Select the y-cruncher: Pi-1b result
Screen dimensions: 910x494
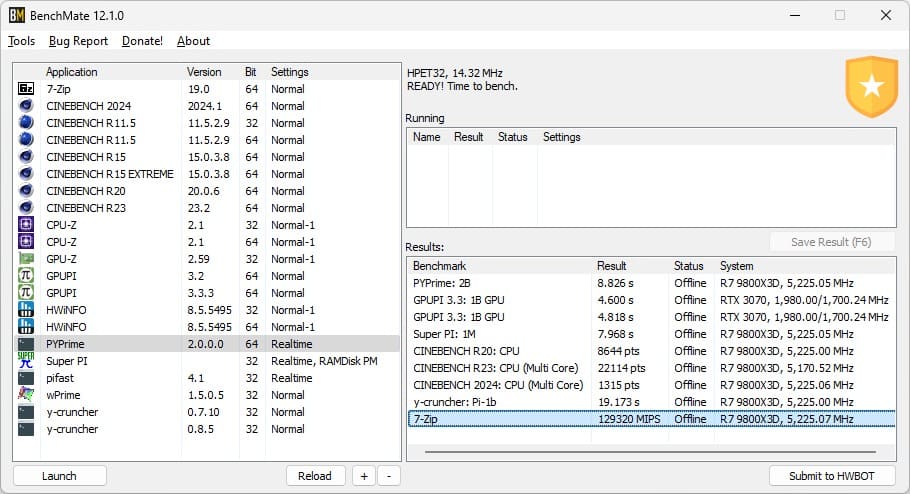click(651, 402)
